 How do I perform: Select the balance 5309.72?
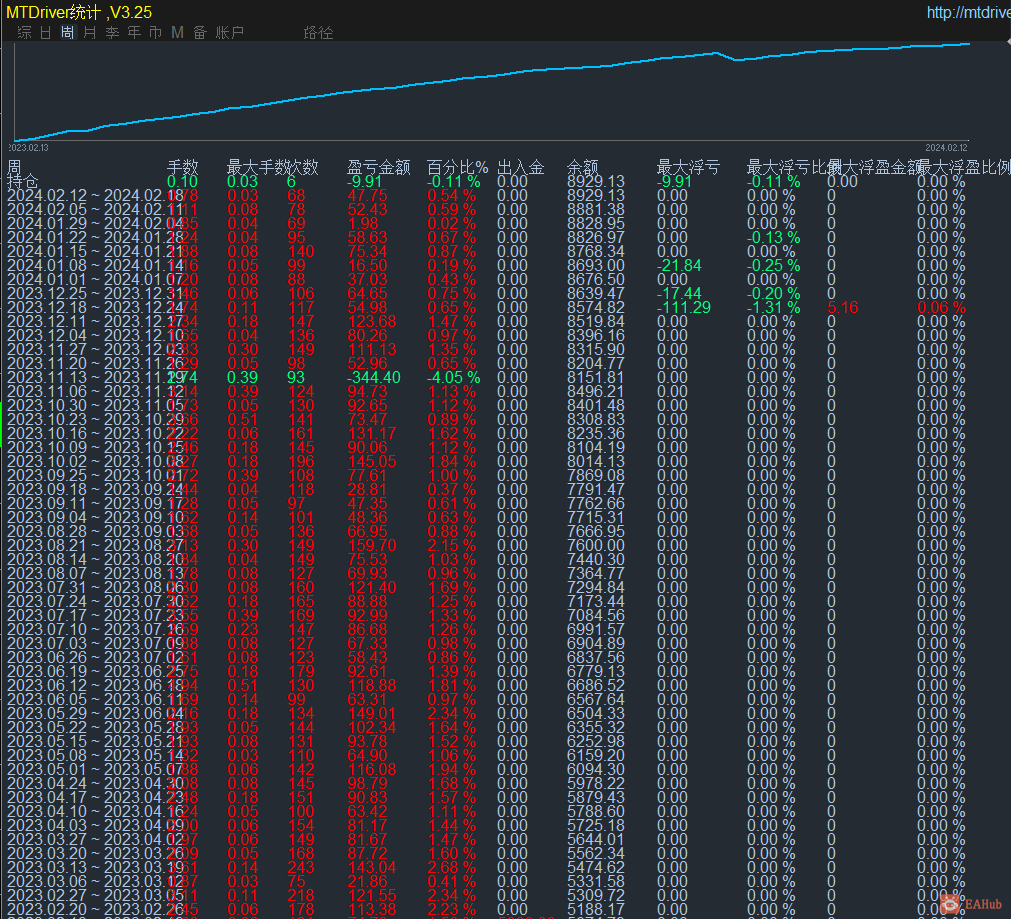tap(596, 896)
